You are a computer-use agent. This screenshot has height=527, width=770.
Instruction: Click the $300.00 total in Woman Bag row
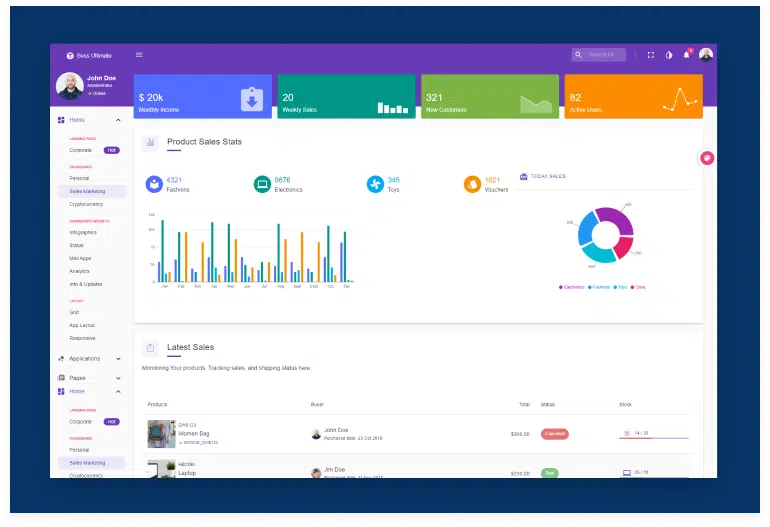point(520,434)
